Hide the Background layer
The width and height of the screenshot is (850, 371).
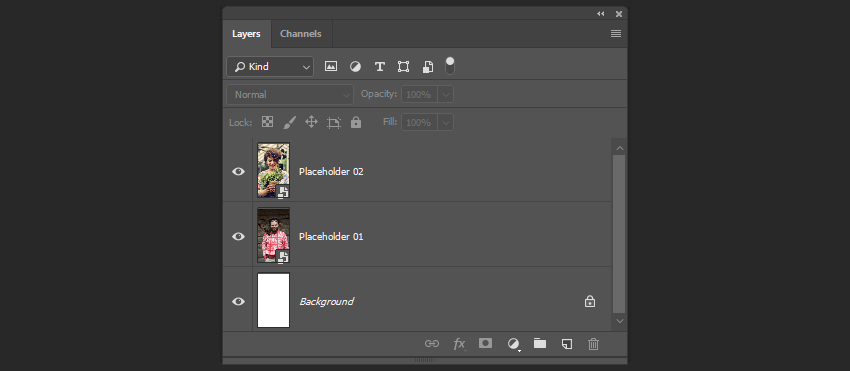pos(238,302)
